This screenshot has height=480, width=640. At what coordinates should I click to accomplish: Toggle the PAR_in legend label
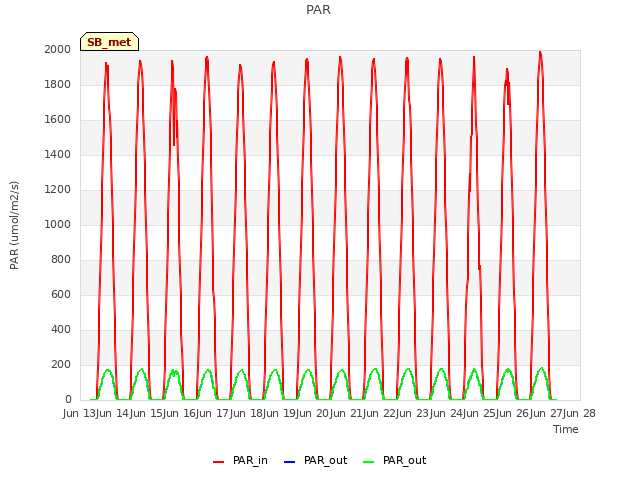point(250,460)
